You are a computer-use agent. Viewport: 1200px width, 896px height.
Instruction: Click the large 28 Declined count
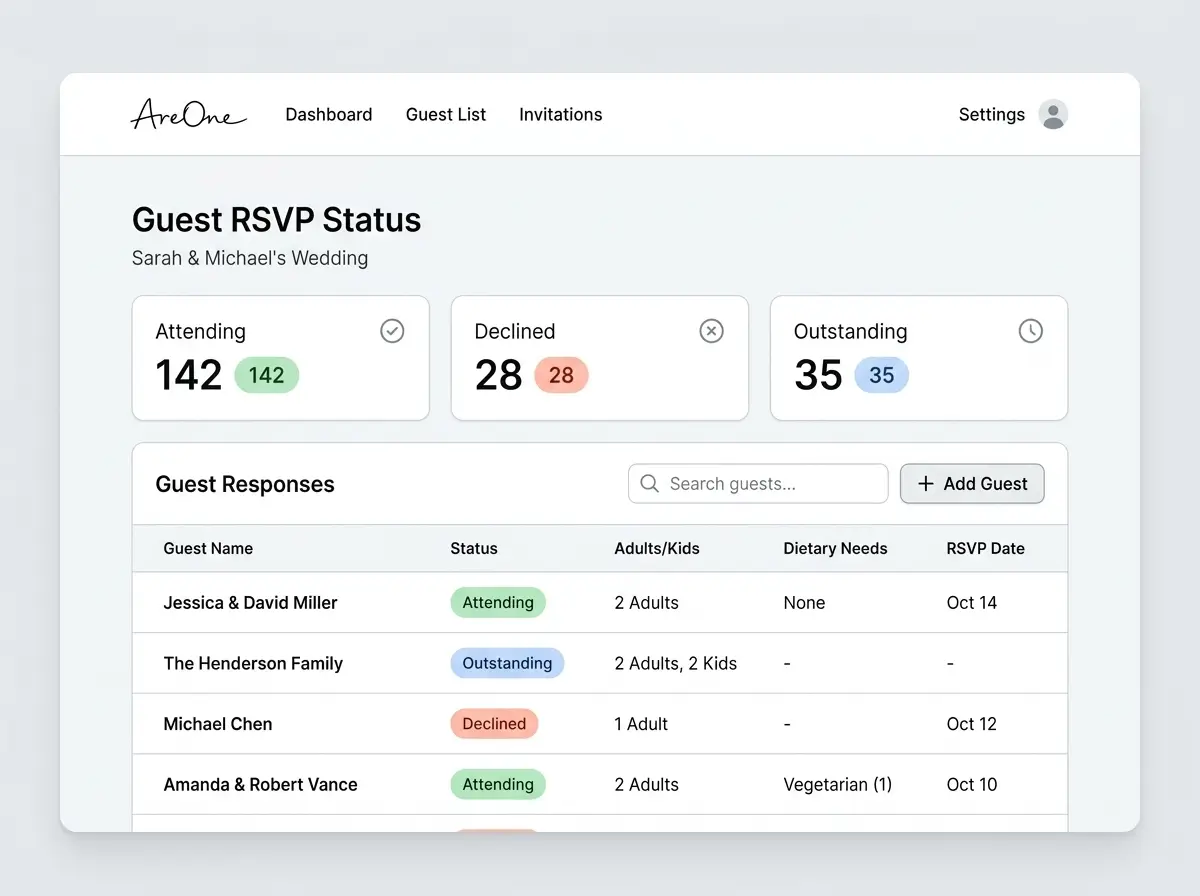(499, 376)
